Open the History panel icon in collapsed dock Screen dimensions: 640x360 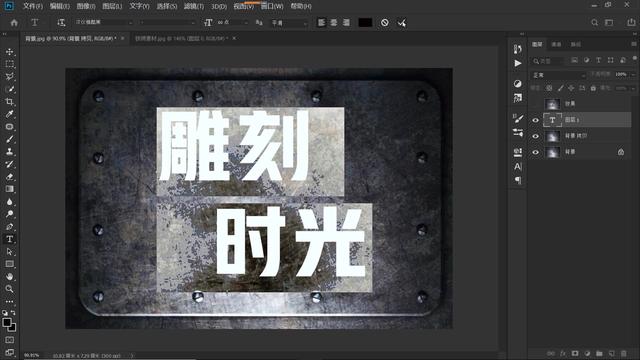pos(518,49)
